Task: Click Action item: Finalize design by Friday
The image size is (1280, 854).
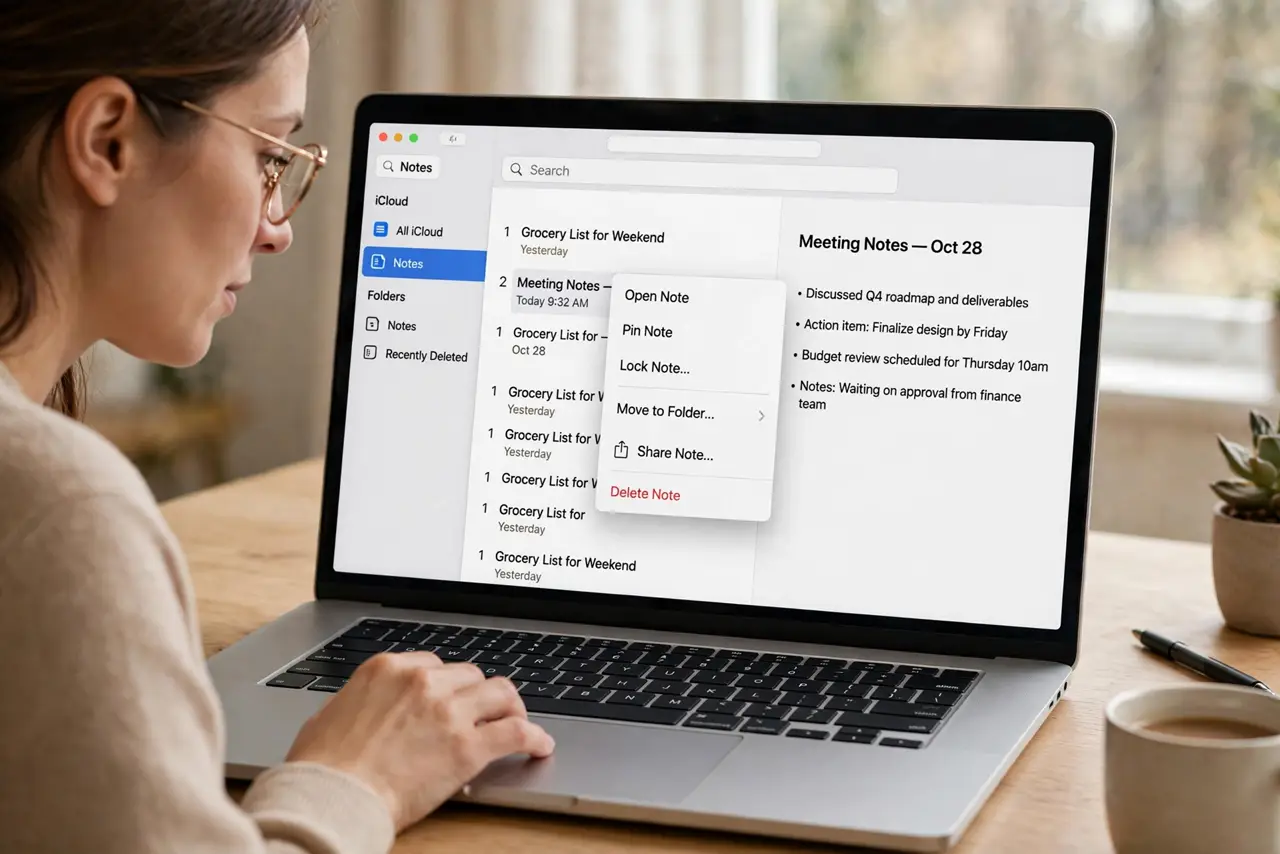Action: (x=905, y=329)
